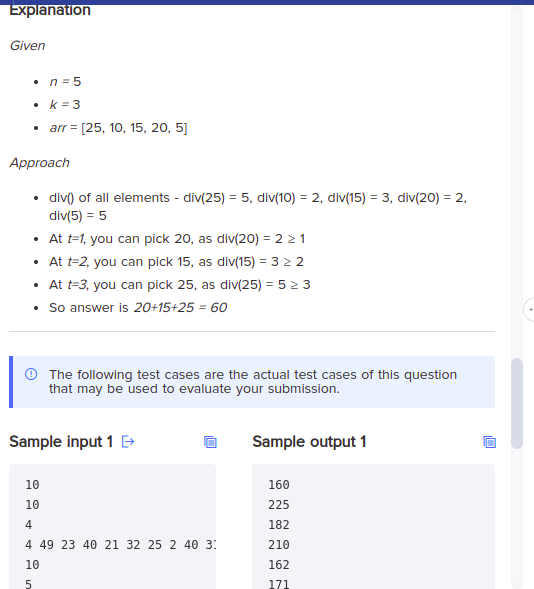Click the Sample input 1 heading text
This screenshot has height=589, width=534.
click(x=61, y=442)
